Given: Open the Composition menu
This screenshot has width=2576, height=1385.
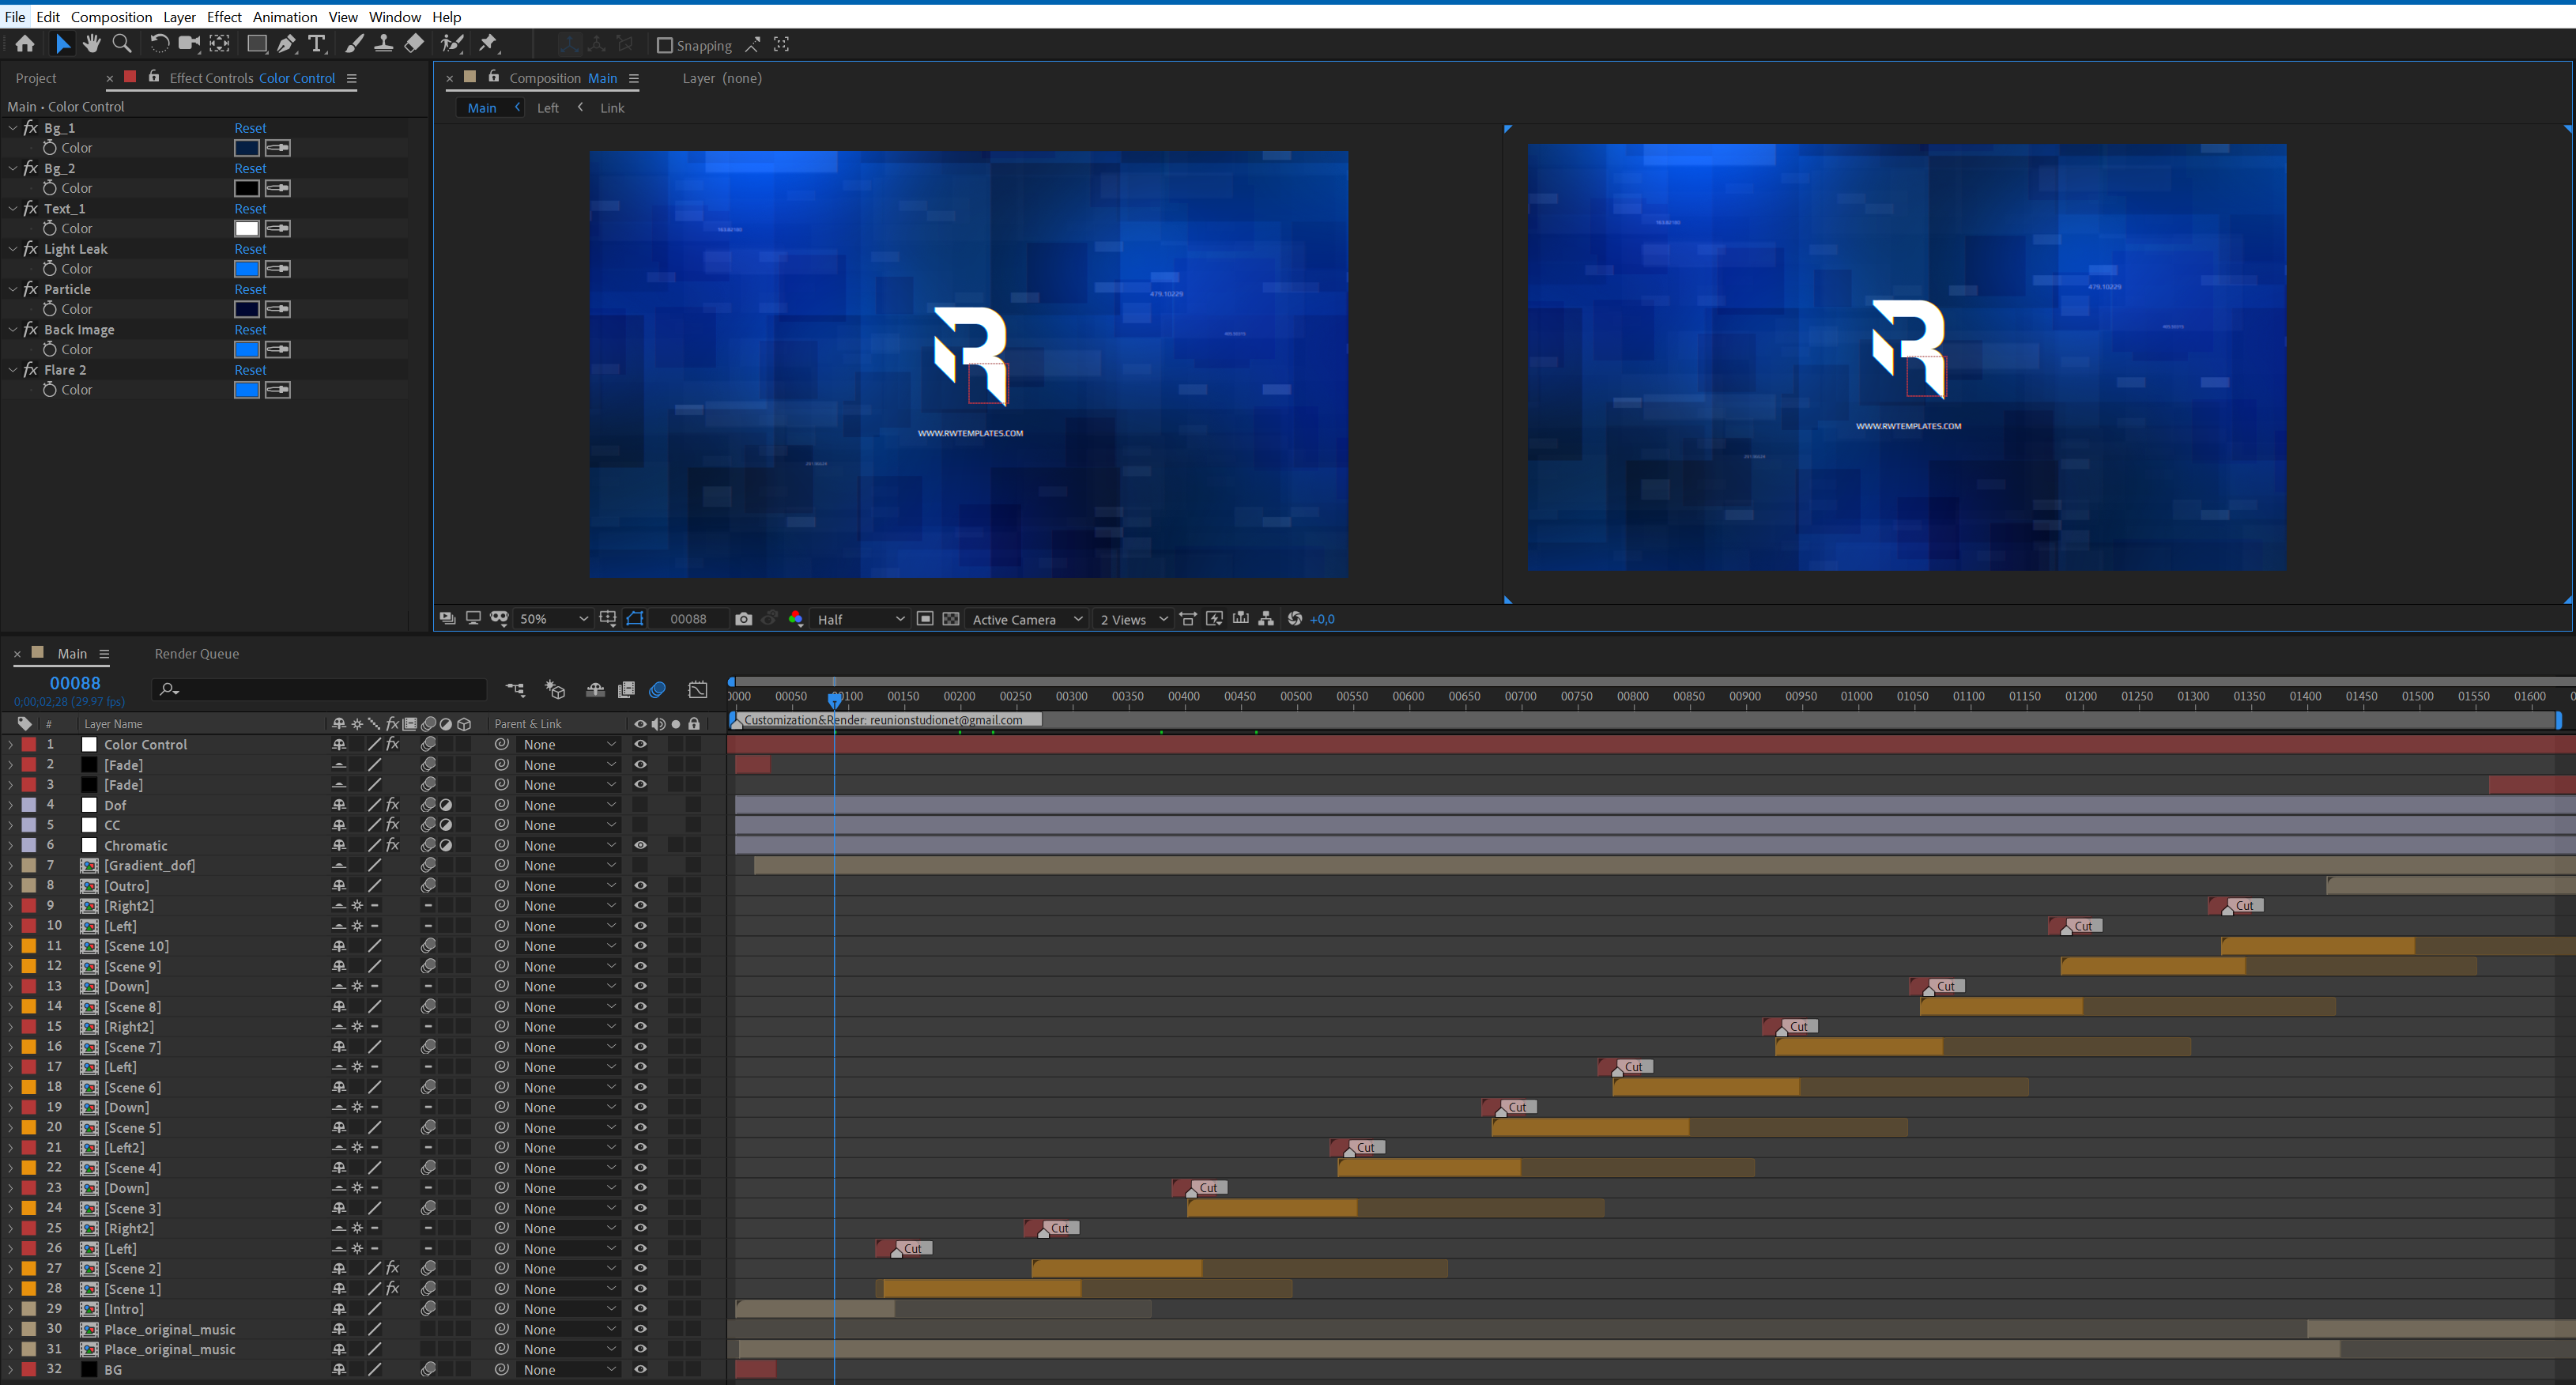Looking at the screenshot, I should click(x=111, y=17).
